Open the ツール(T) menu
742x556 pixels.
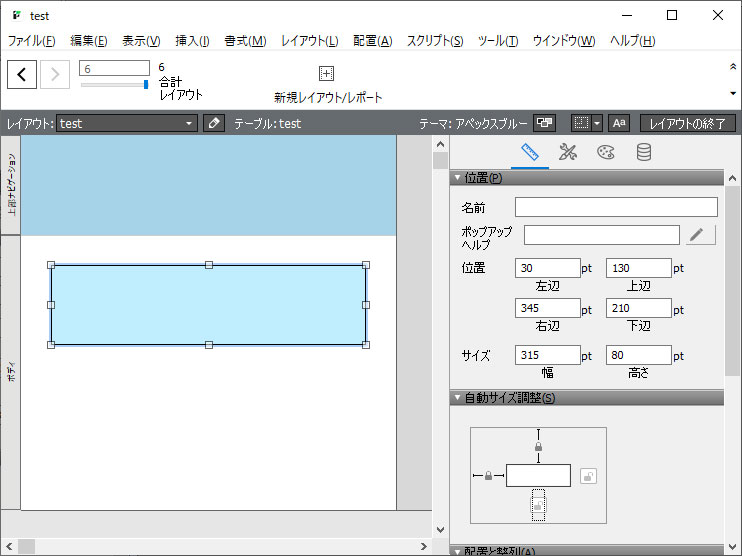click(498, 41)
